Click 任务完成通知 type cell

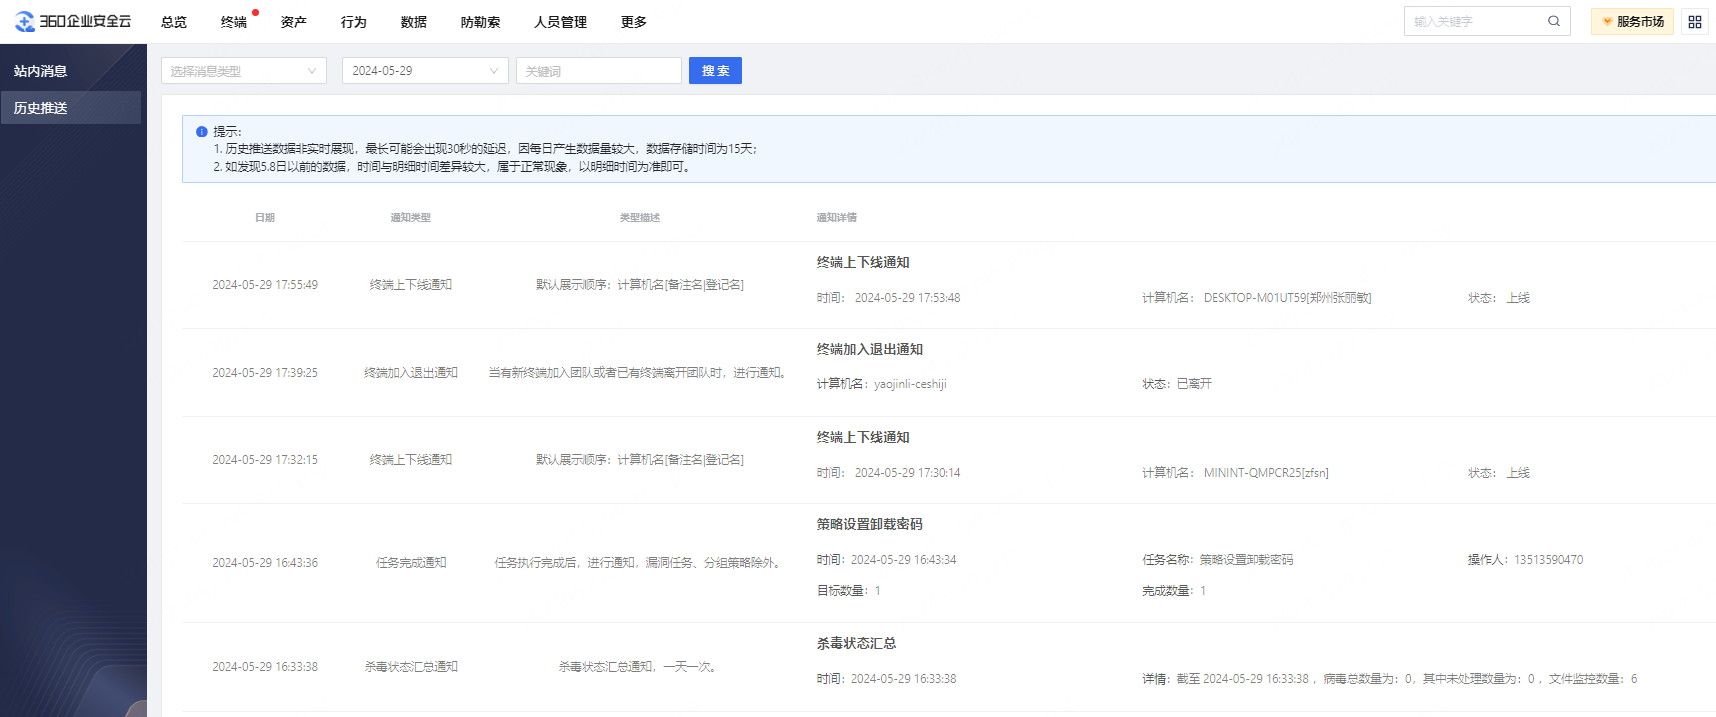point(411,563)
